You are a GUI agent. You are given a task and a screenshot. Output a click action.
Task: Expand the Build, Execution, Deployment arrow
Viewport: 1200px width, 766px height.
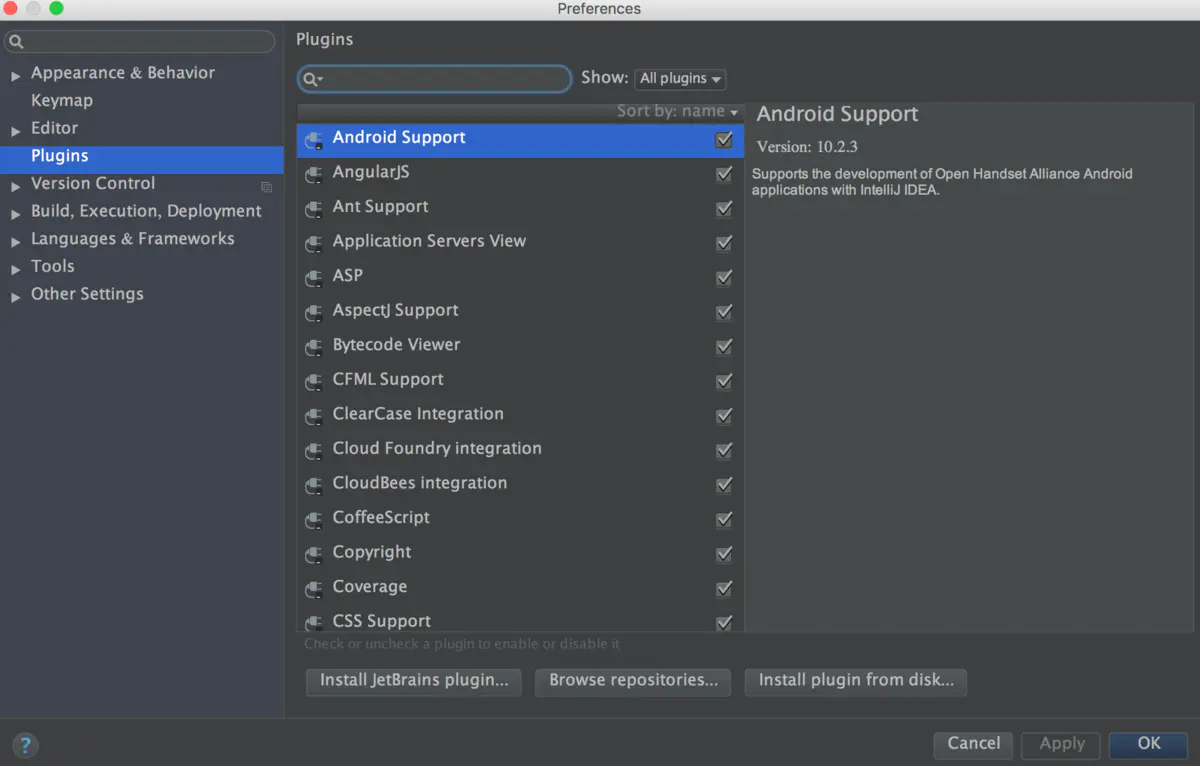pos(15,213)
